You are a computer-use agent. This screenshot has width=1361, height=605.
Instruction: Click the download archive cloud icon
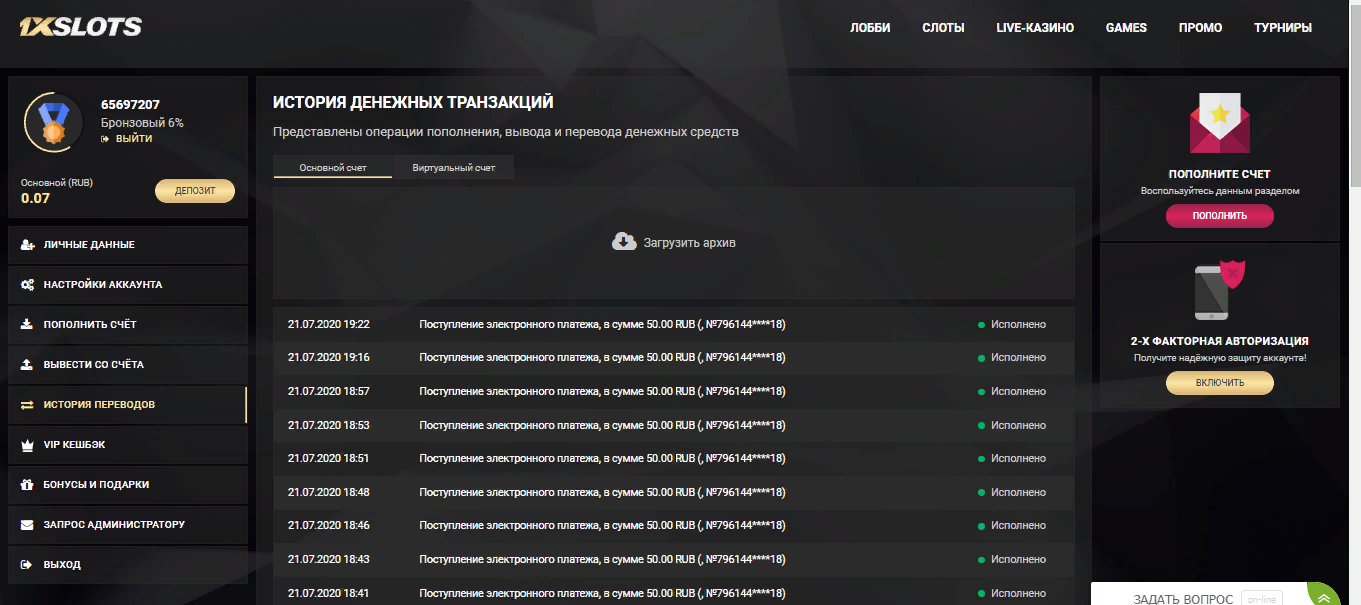[622, 241]
